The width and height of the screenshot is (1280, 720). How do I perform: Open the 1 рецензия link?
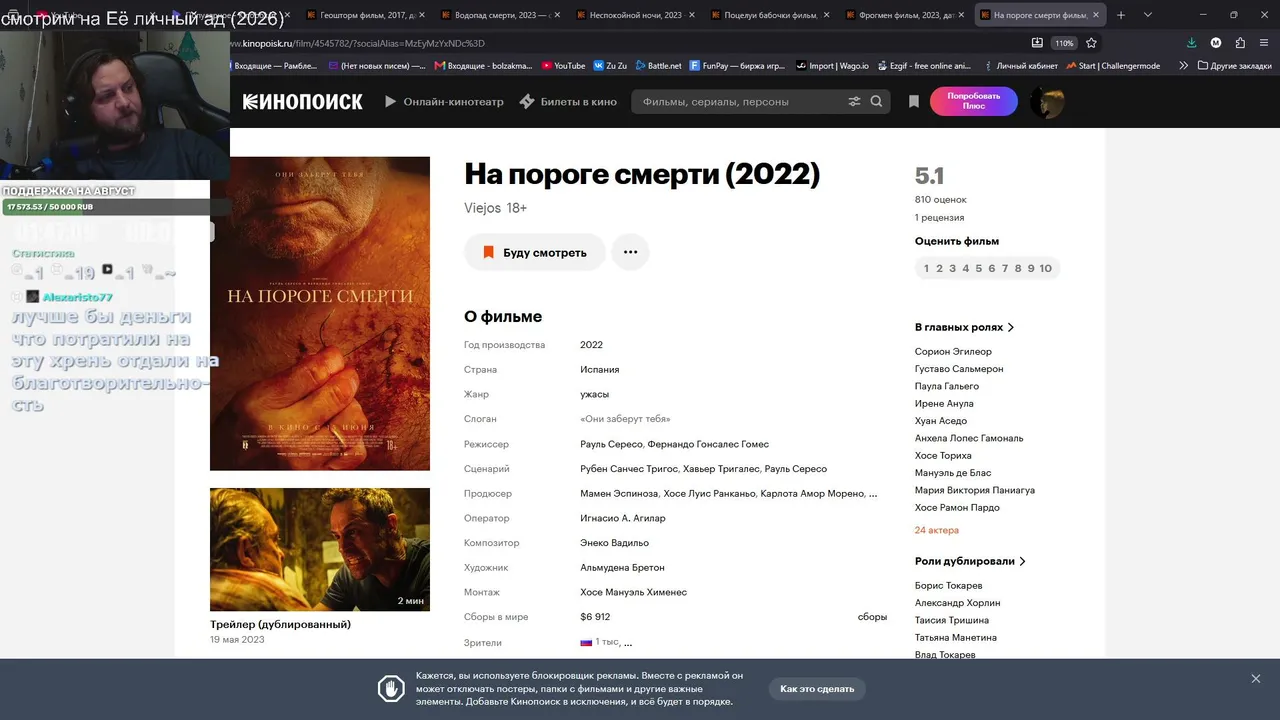click(939, 217)
